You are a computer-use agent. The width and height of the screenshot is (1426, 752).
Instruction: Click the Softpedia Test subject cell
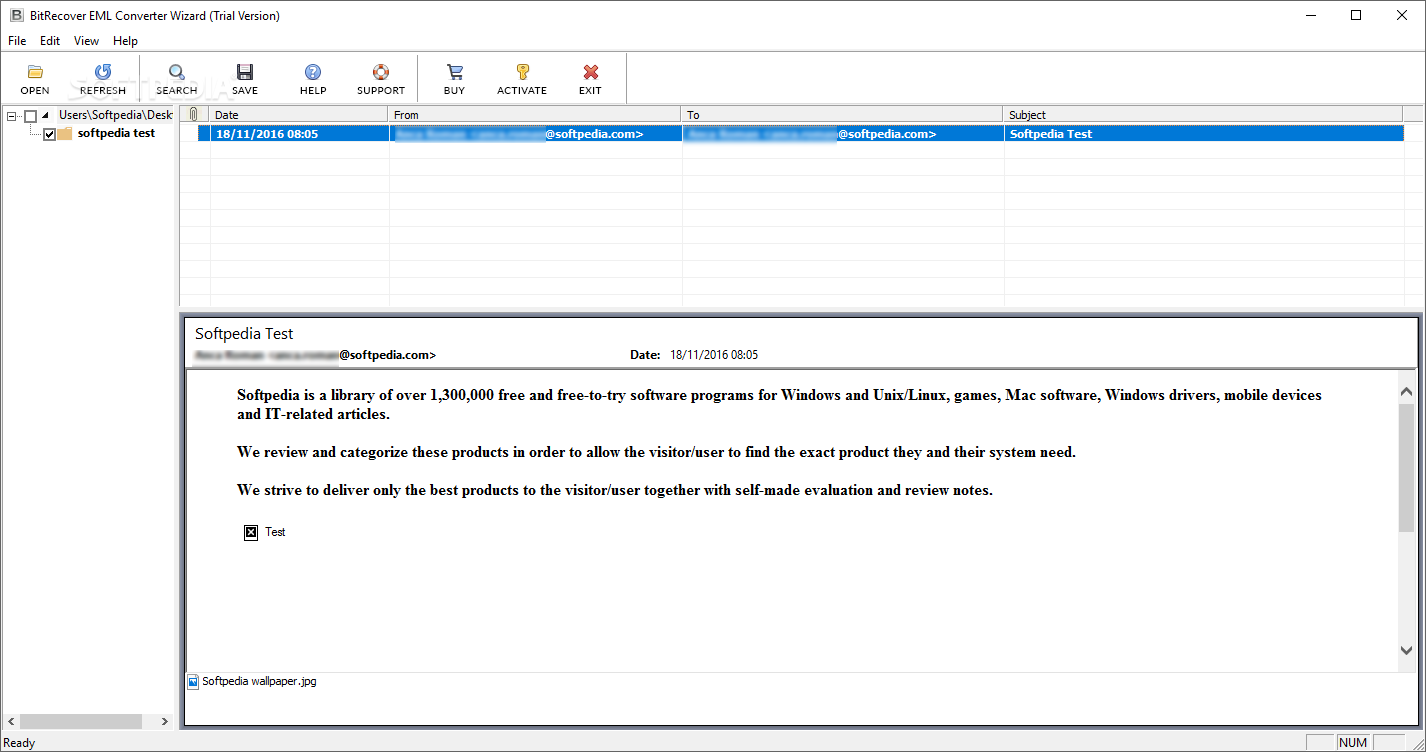click(x=1203, y=133)
